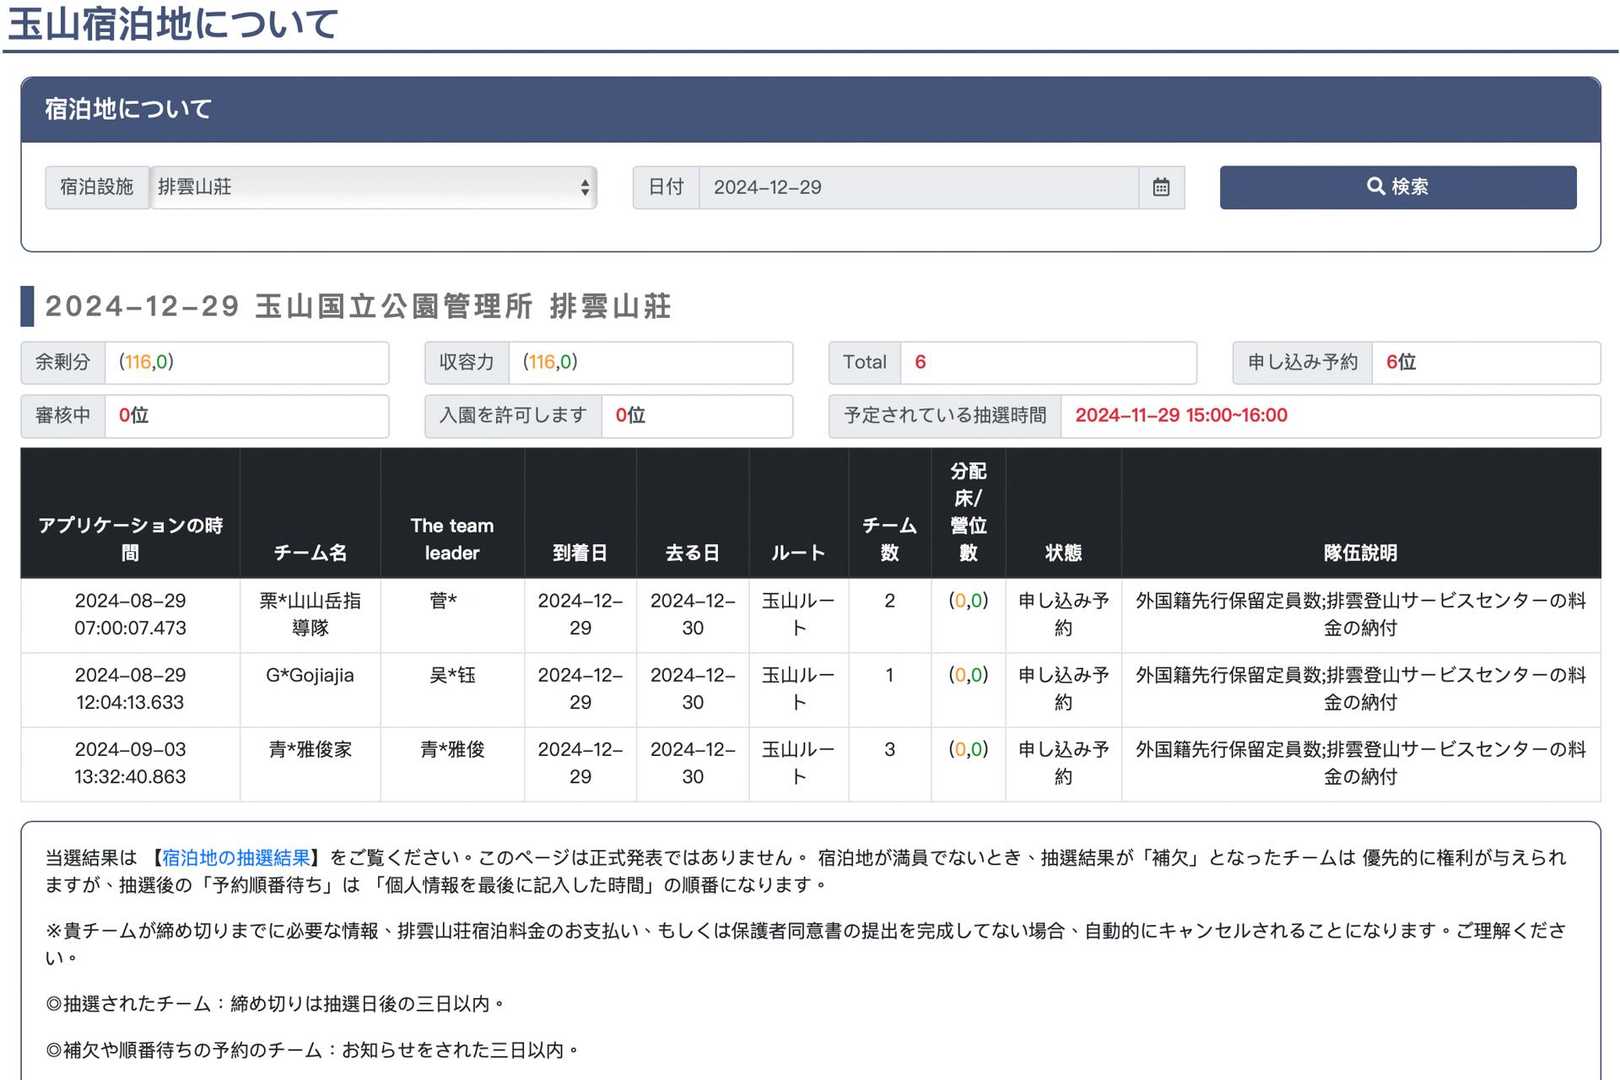The height and width of the screenshot is (1080, 1620).
Task: Open the 宿泊地の抽選結果 link
Action: [236, 857]
